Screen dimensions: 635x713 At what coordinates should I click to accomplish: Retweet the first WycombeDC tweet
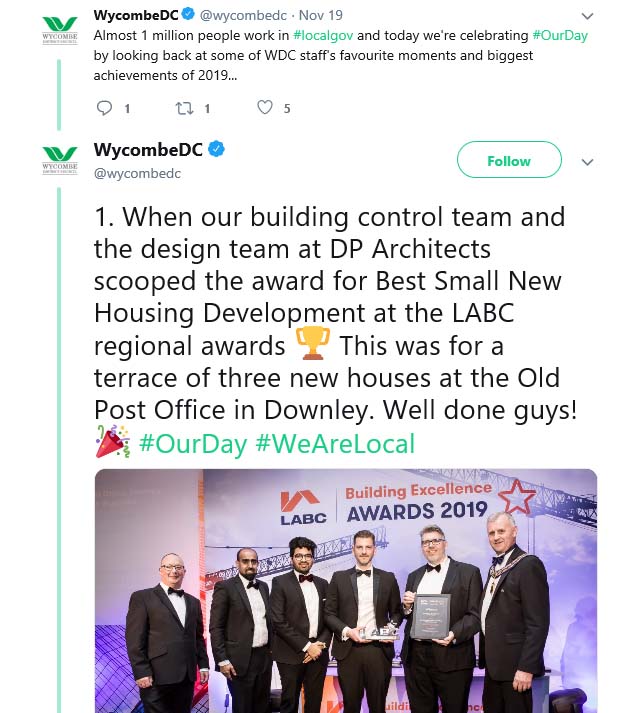pyautogui.click(x=184, y=108)
